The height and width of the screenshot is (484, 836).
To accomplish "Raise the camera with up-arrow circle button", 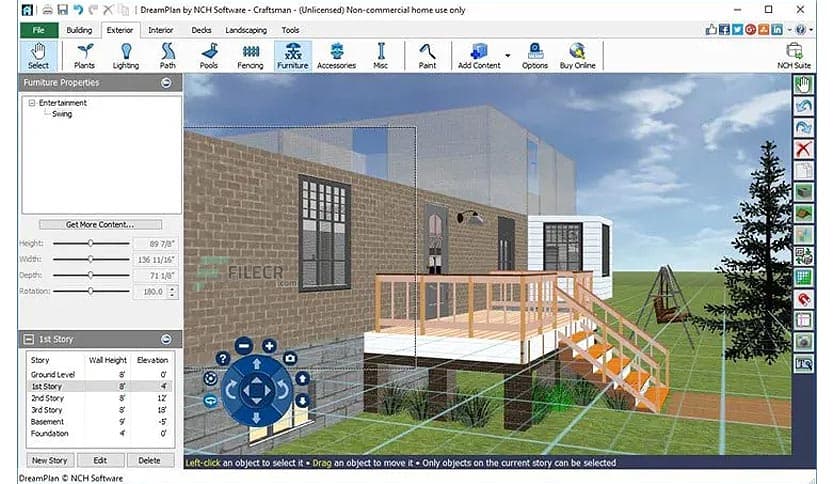I will (302, 378).
